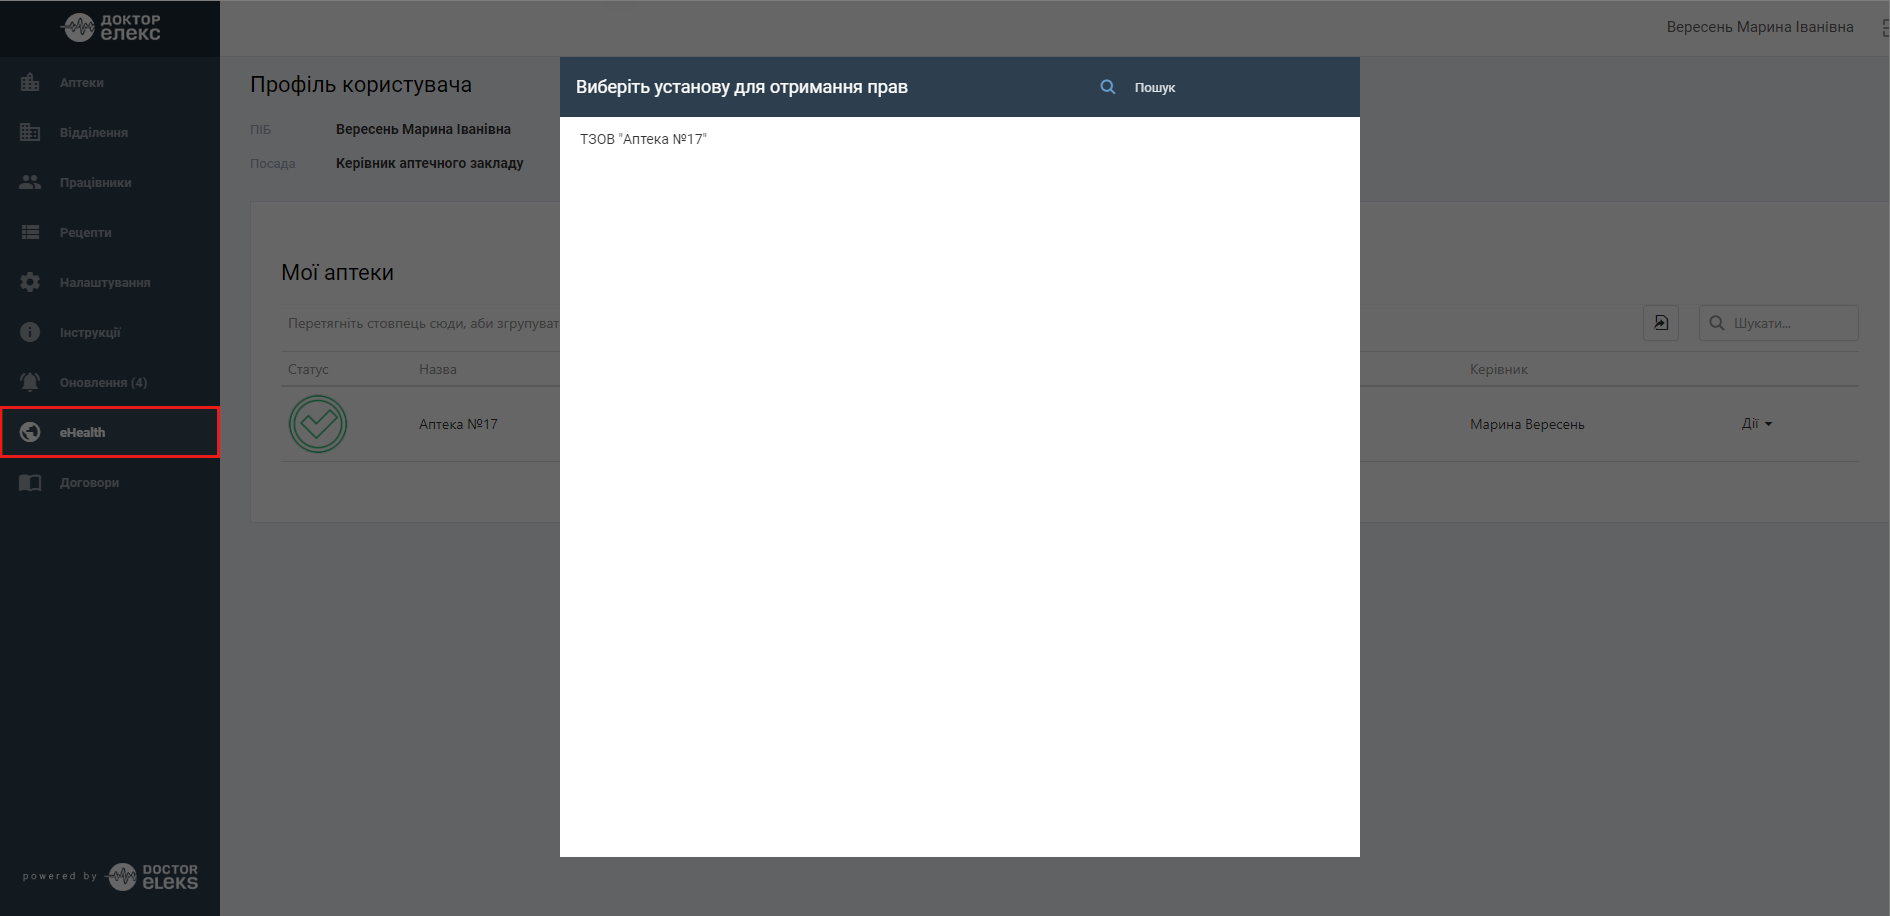
Task: Open the Аптеки sidebar icon
Action: point(30,82)
